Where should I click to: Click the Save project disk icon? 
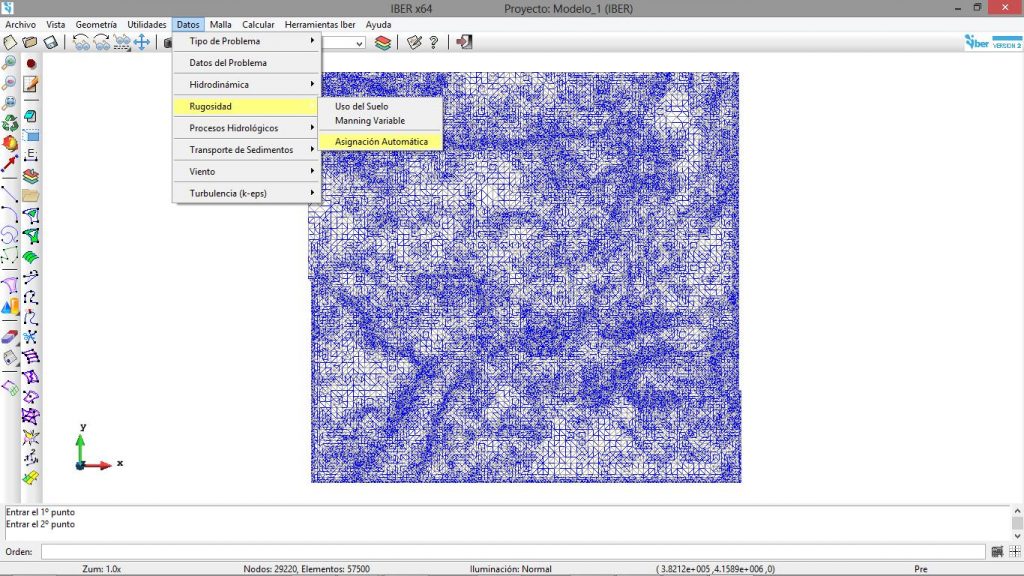point(49,42)
